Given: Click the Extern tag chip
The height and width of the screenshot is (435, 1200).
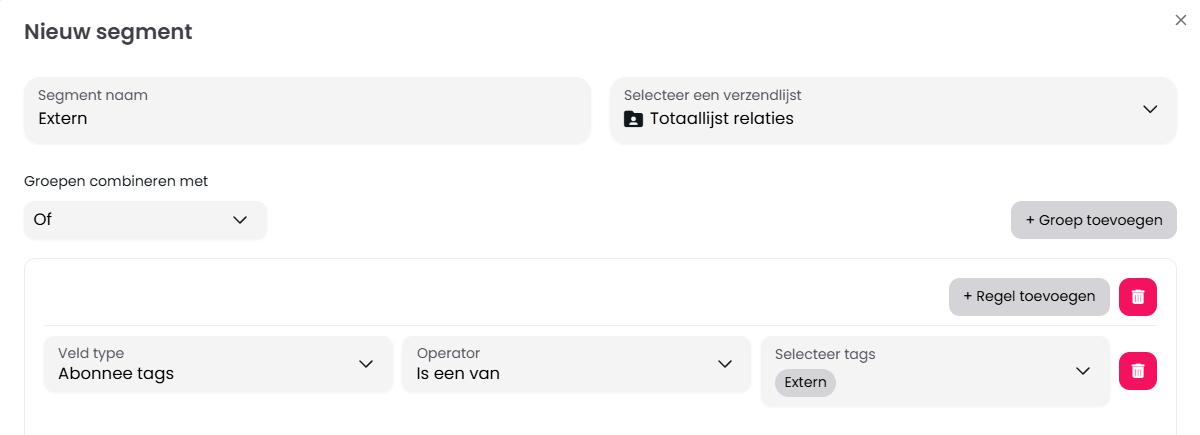Looking at the screenshot, I should (x=805, y=383).
